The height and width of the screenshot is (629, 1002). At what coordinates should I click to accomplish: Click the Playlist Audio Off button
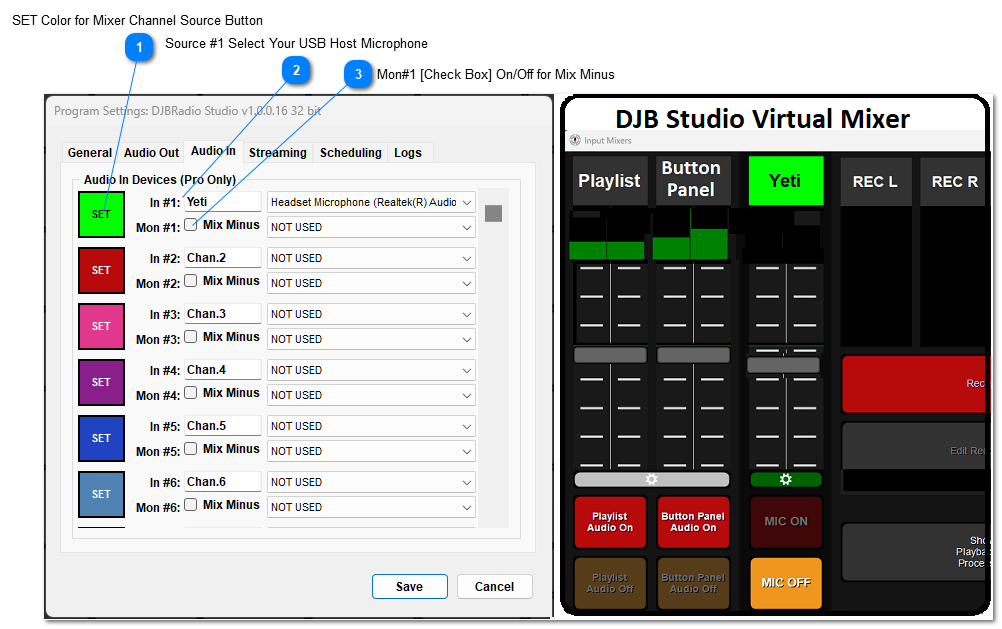pos(610,583)
